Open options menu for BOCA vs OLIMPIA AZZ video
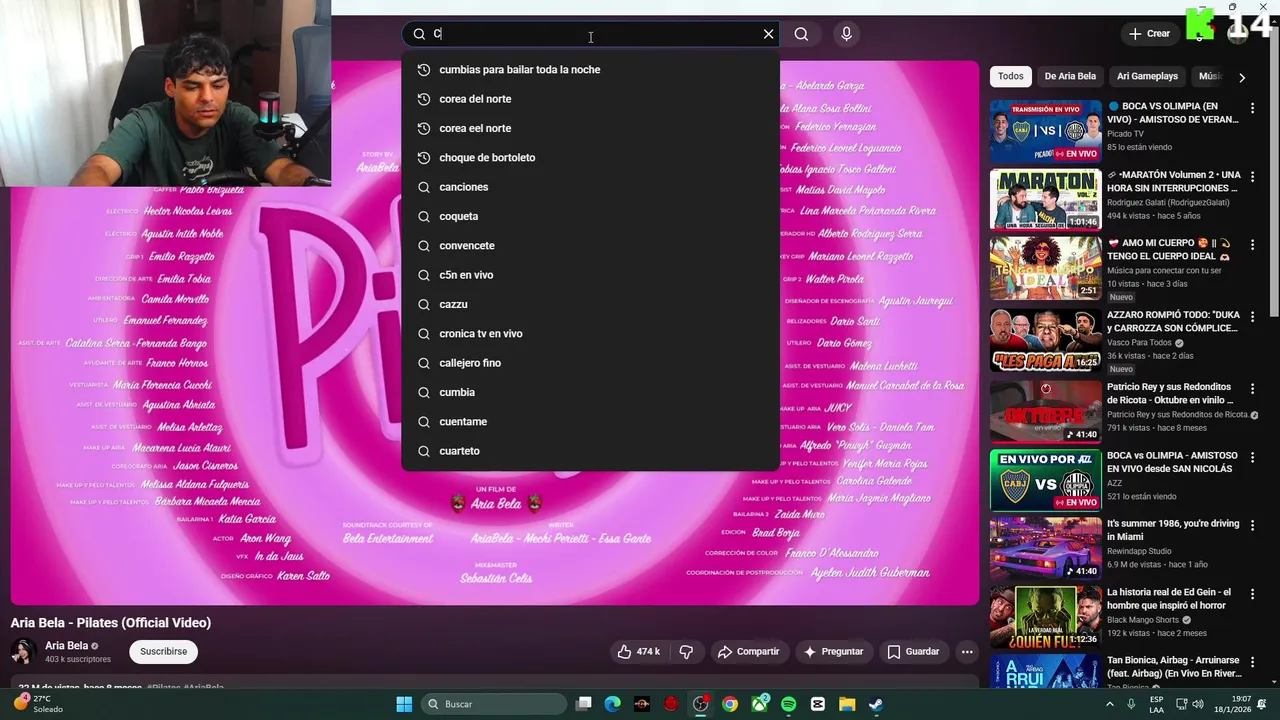The height and width of the screenshot is (720, 1280). pyautogui.click(x=1252, y=457)
